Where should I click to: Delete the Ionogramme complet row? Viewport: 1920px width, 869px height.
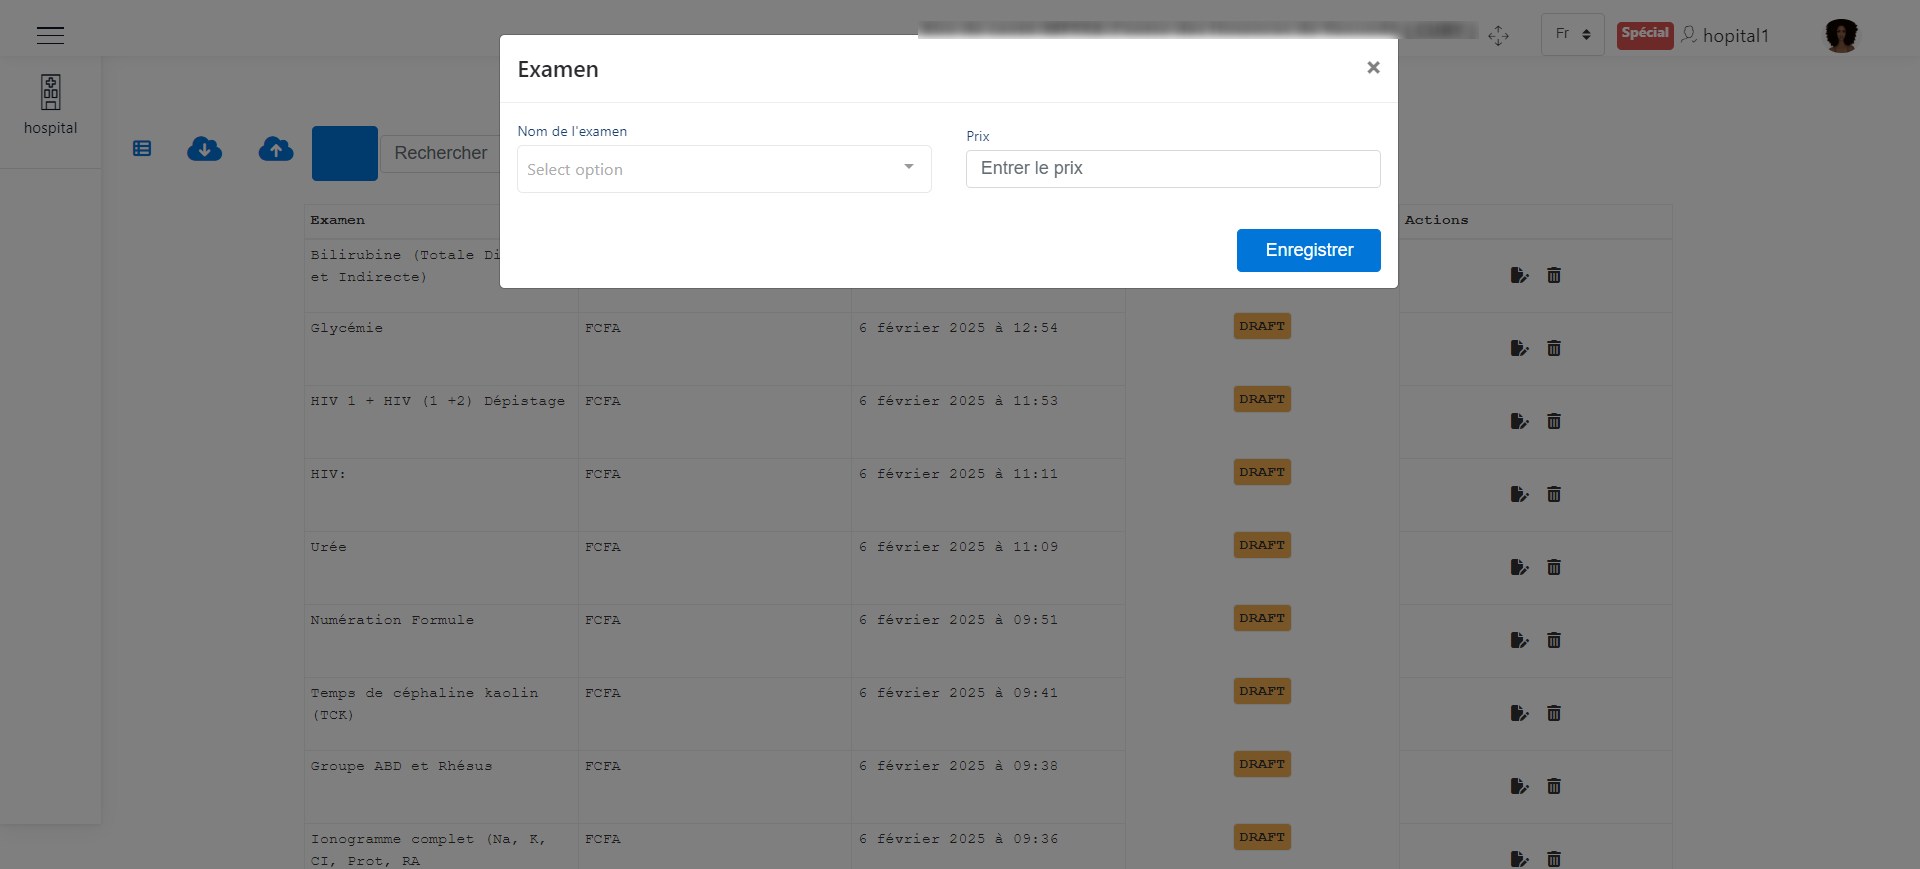(1554, 859)
